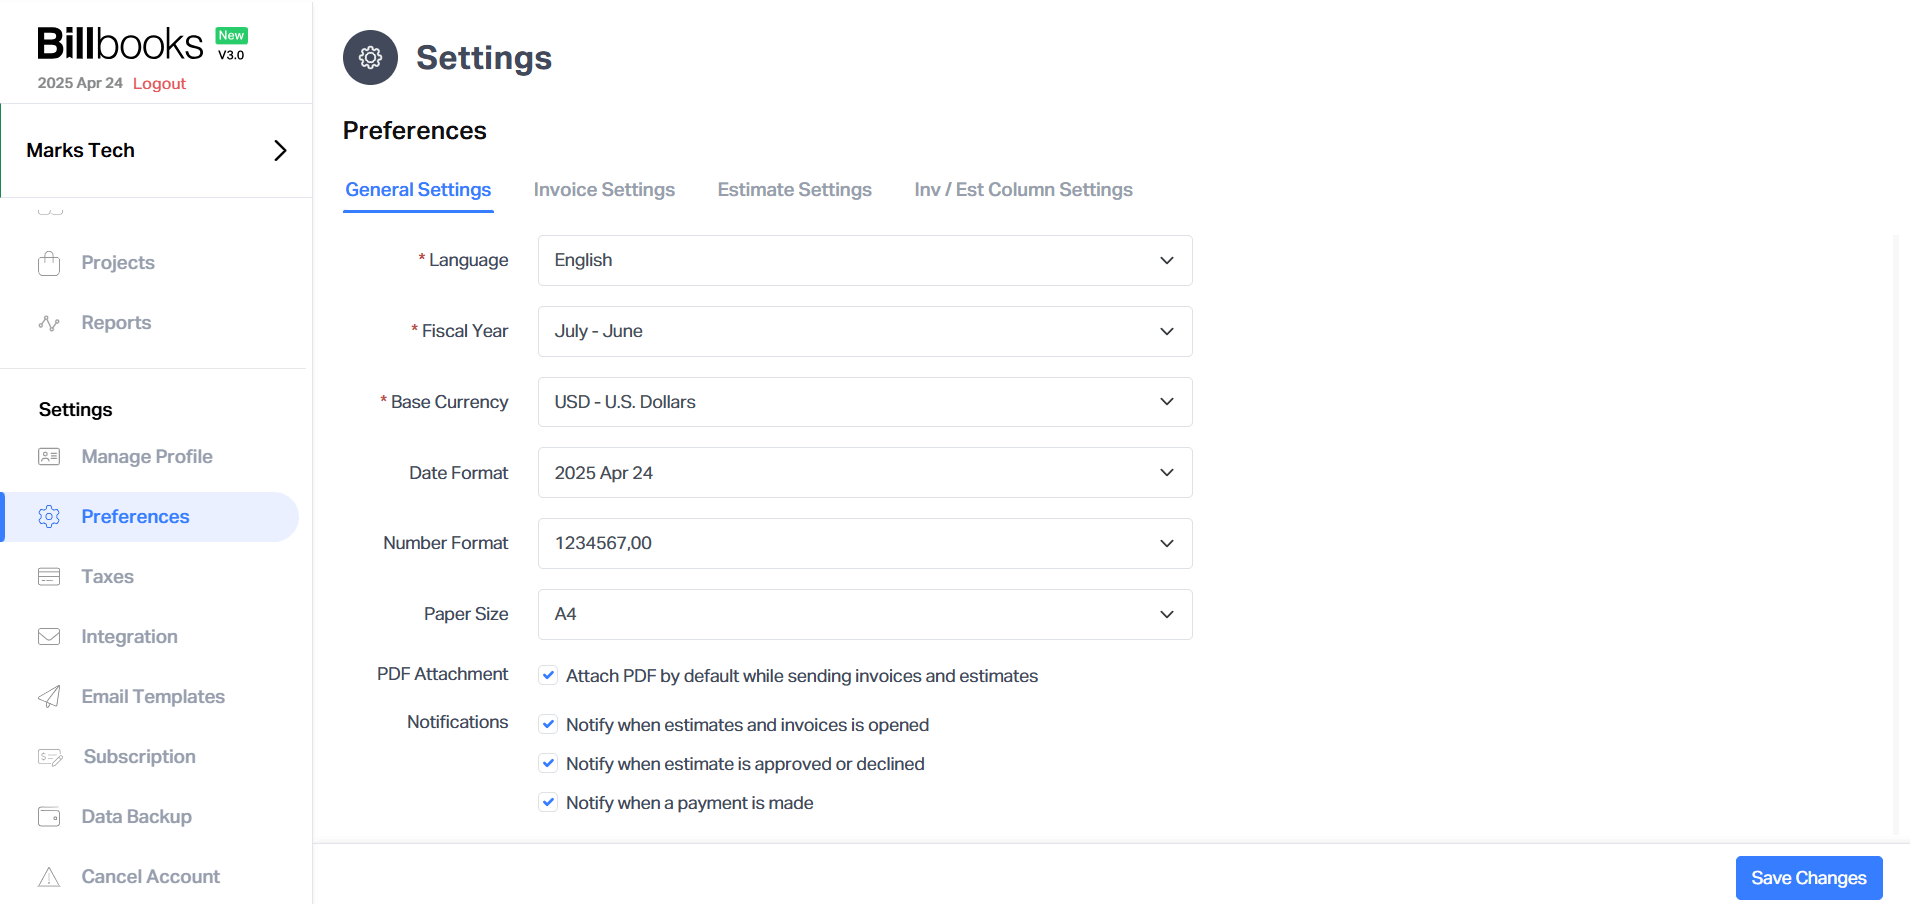Click the Email Templates paper plane icon
Viewport: 1910px width, 904px height.
pos(48,696)
